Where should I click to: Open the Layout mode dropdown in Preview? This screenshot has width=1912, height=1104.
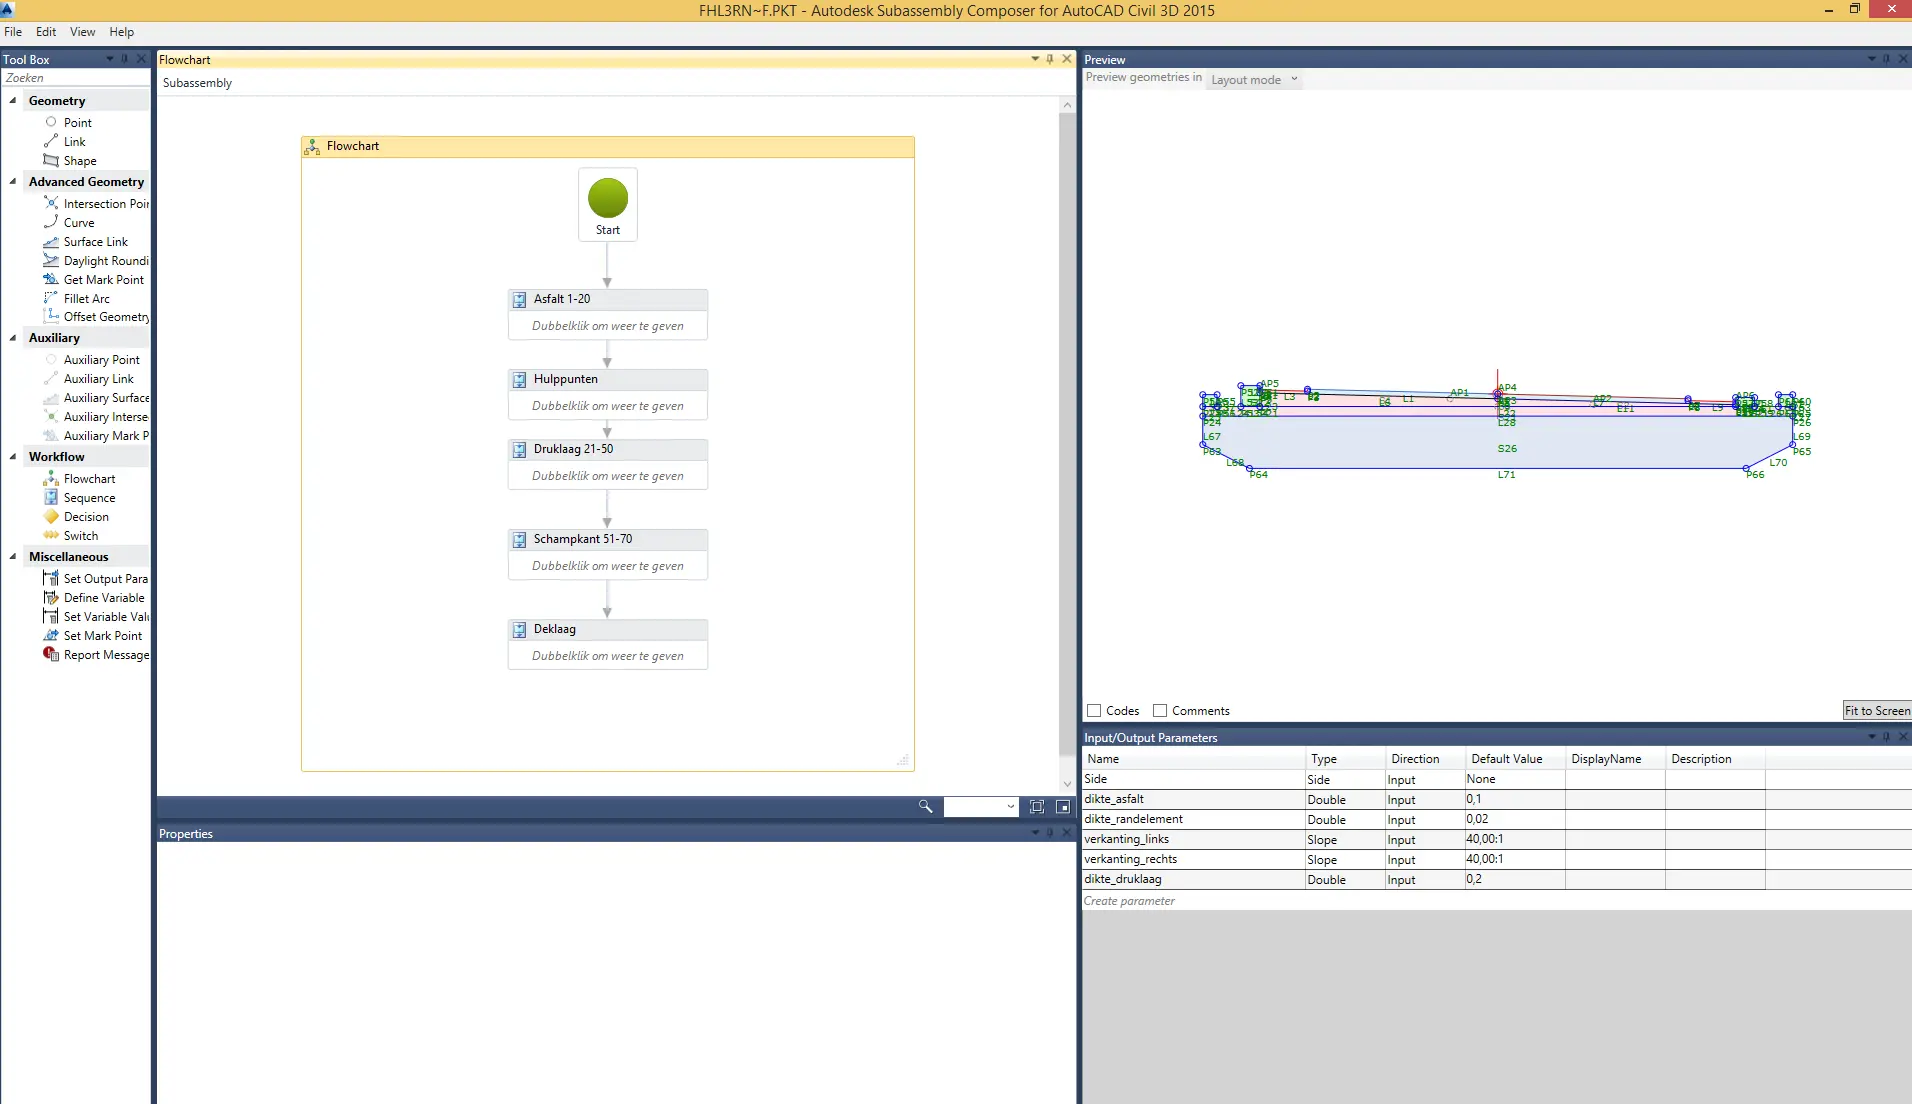click(x=1254, y=79)
